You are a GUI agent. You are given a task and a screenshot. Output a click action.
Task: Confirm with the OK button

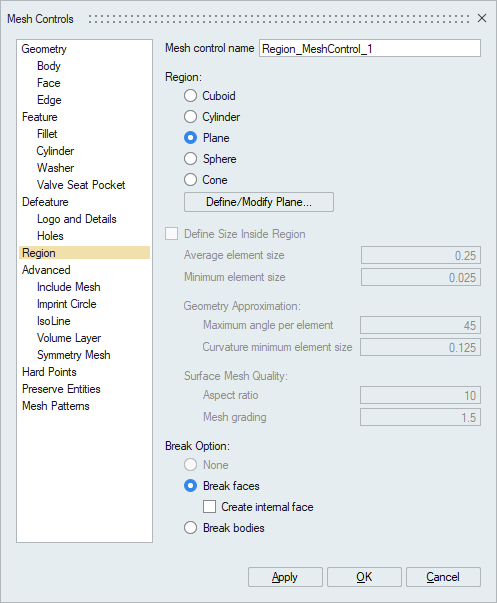[364, 577]
